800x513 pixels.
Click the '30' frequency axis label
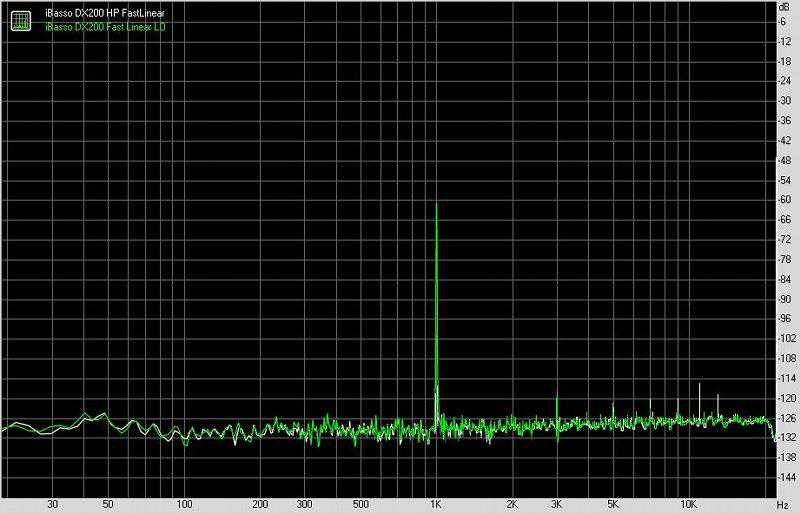52,504
